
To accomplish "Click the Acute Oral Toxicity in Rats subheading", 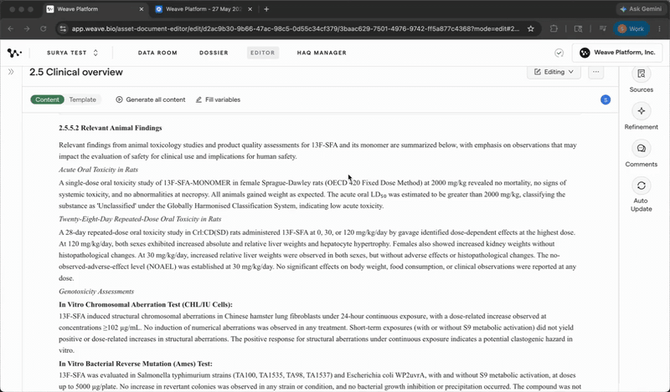I will pos(98,169).
